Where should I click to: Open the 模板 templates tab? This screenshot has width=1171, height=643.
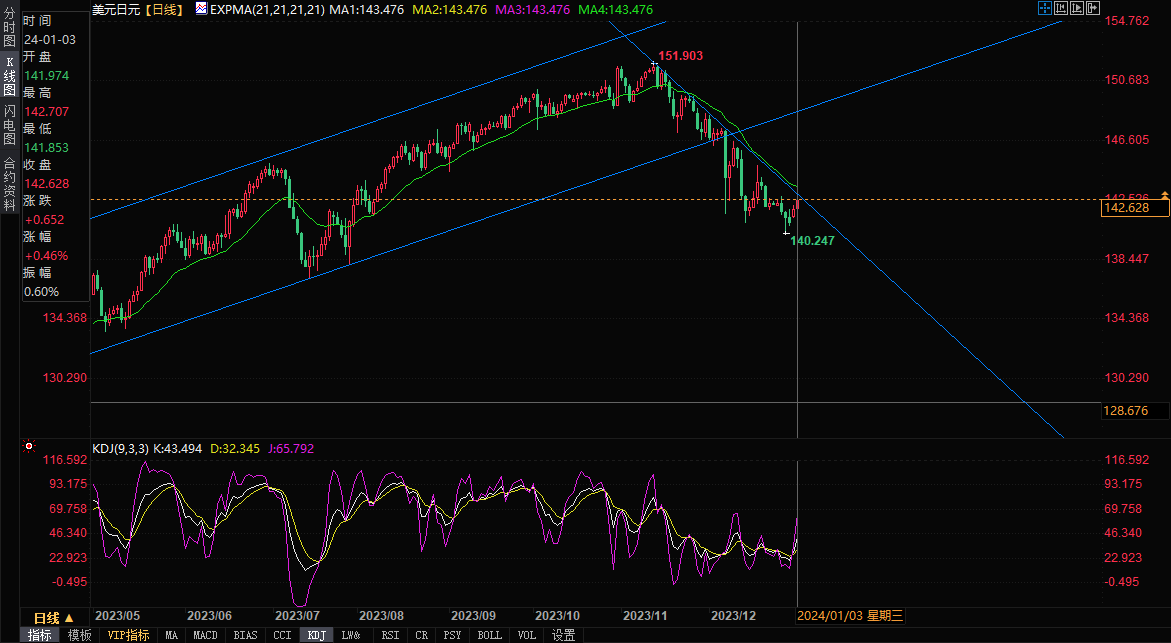[79, 635]
